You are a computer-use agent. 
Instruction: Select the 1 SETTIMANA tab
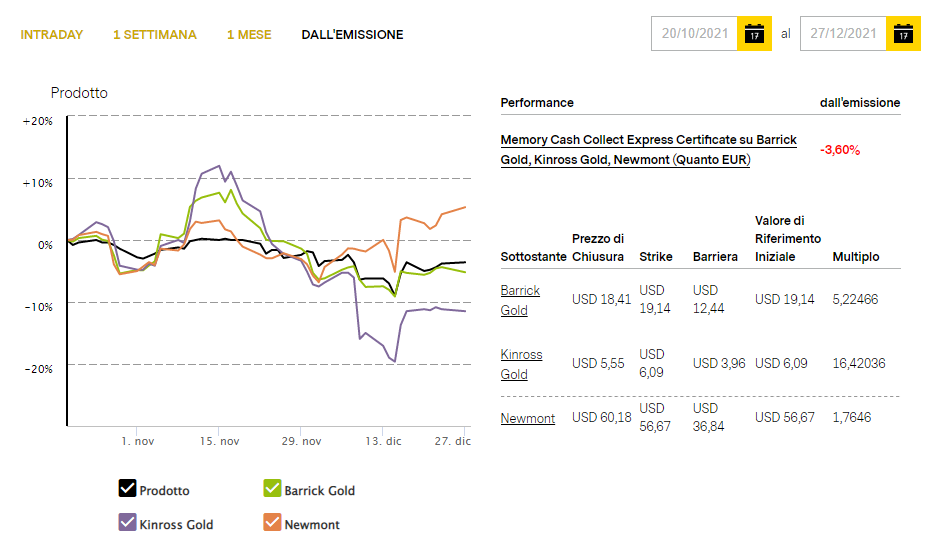coord(155,35)
